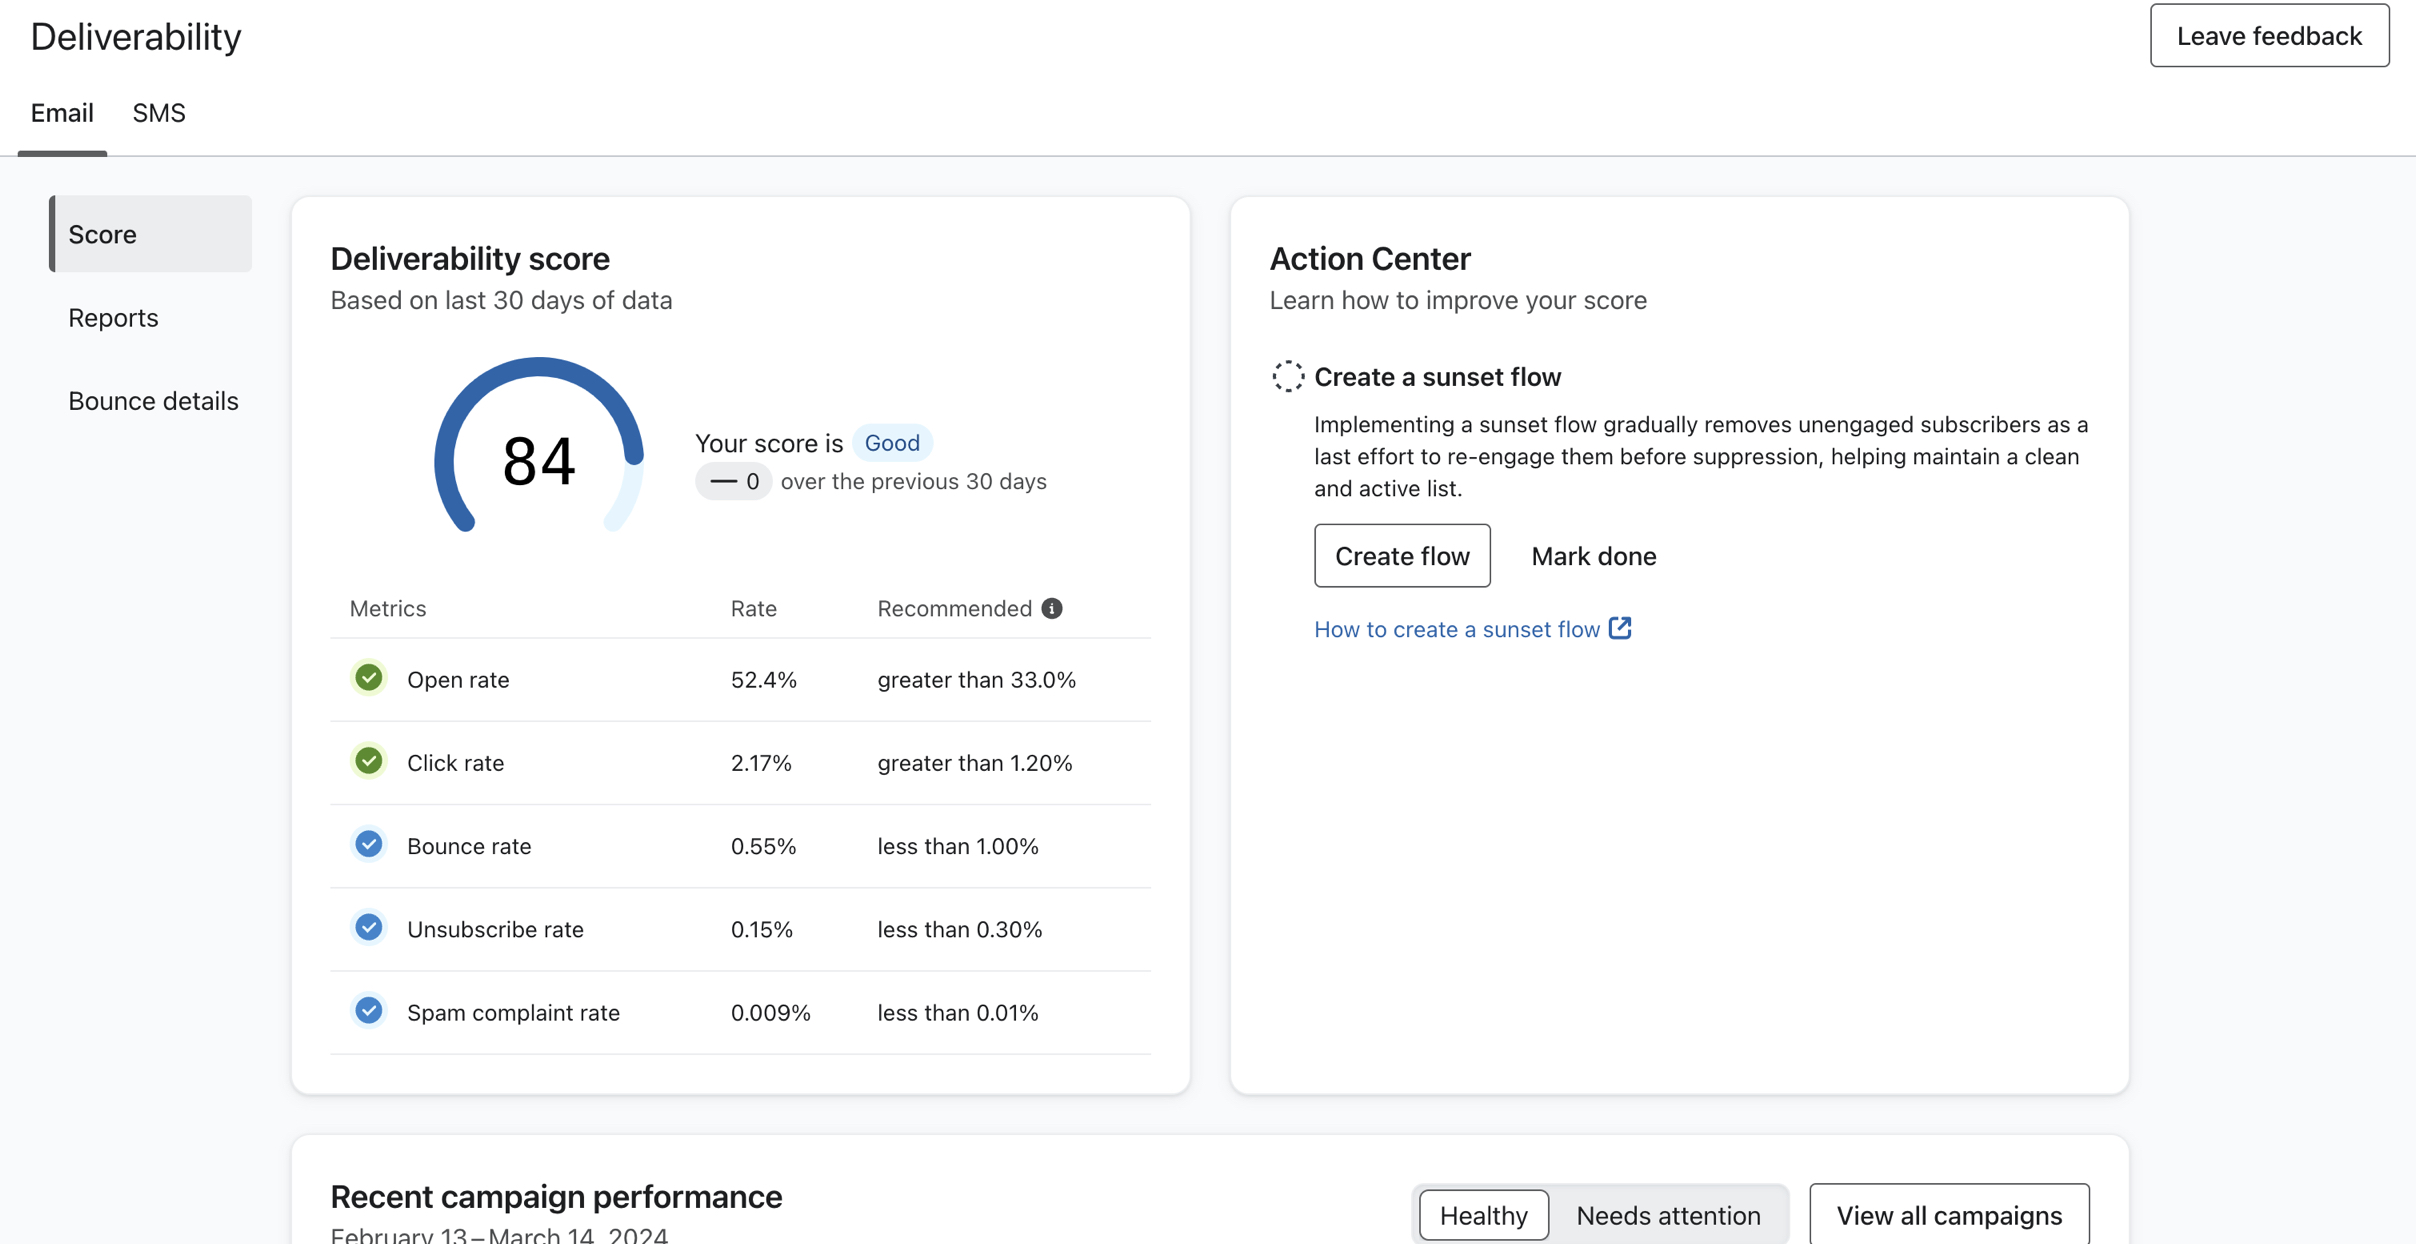Image resolution: width=2416 pixels, height=1244 pixels.
Task: Click the green click rate status icon
Action: [368, 762]
